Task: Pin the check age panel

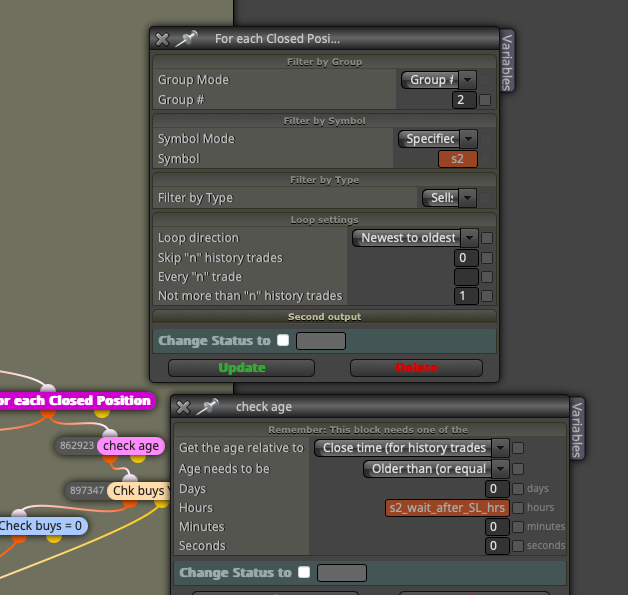Action: coord(207,407)
